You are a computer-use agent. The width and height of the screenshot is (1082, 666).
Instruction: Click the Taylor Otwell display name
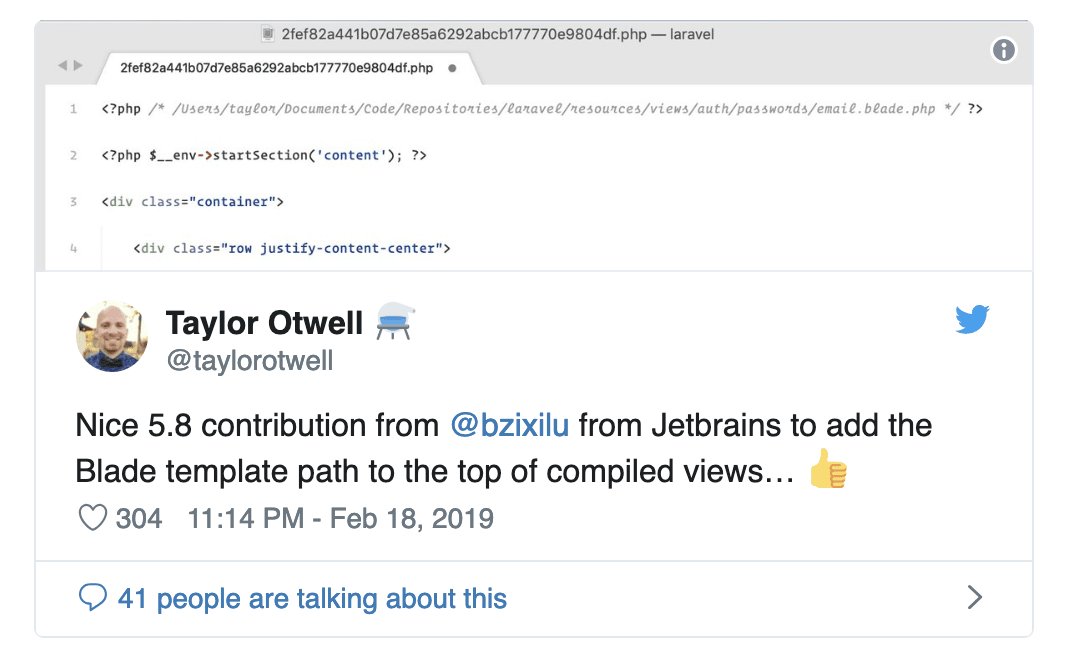[264, 323]
